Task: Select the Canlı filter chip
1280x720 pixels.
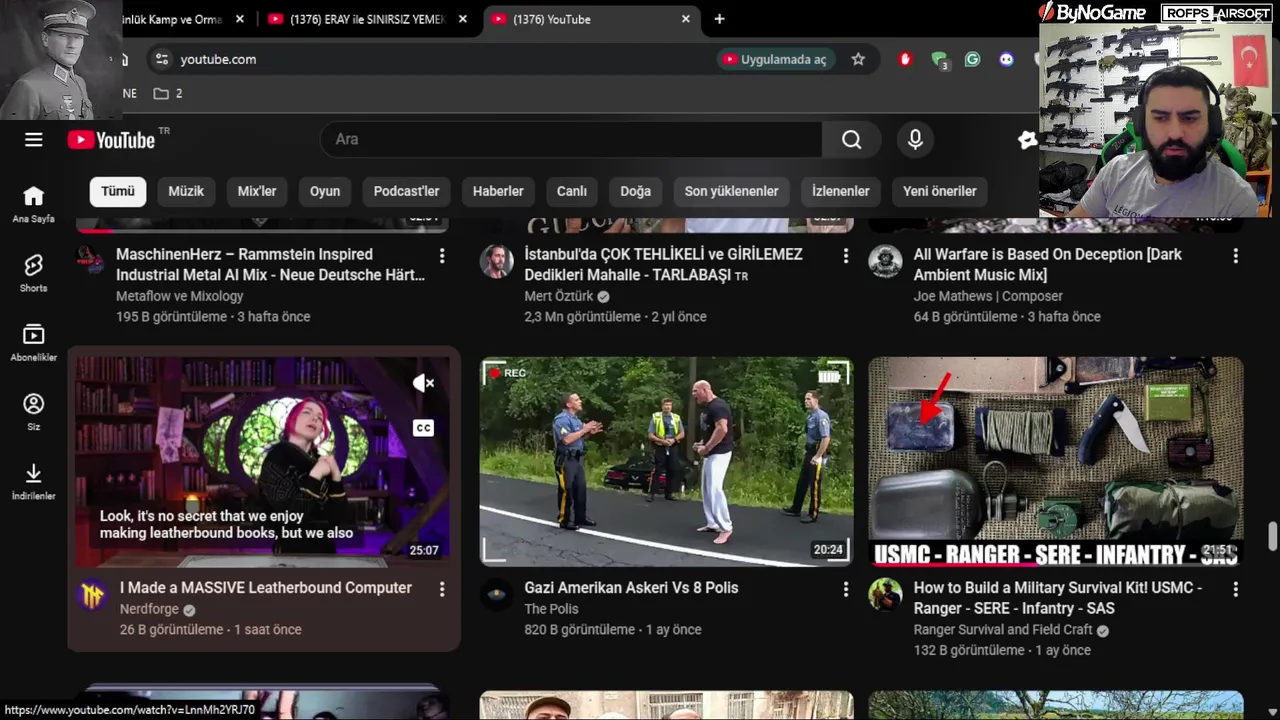Action: 572,191
